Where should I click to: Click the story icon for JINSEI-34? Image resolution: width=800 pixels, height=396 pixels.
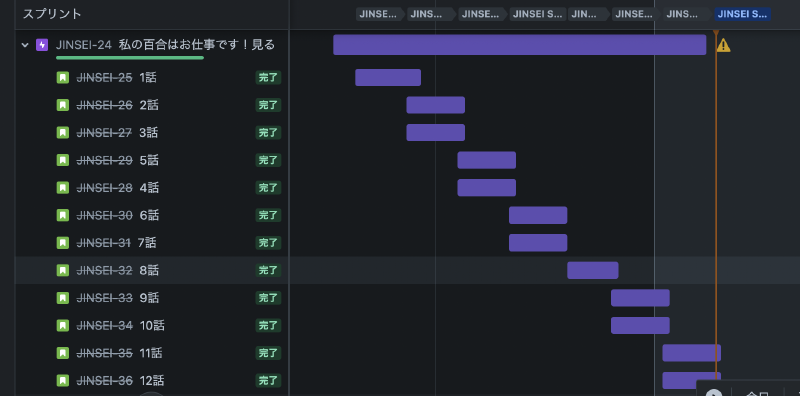coord(63,325)
